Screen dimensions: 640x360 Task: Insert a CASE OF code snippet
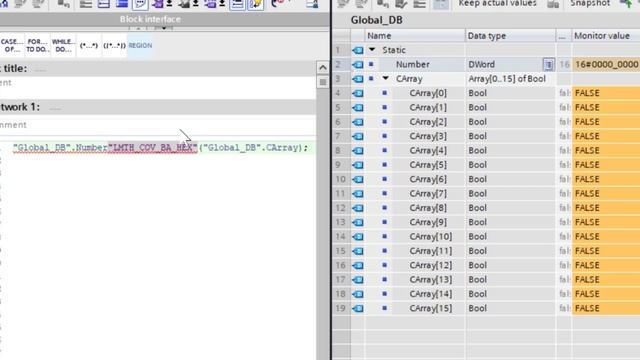click(12, 45)
